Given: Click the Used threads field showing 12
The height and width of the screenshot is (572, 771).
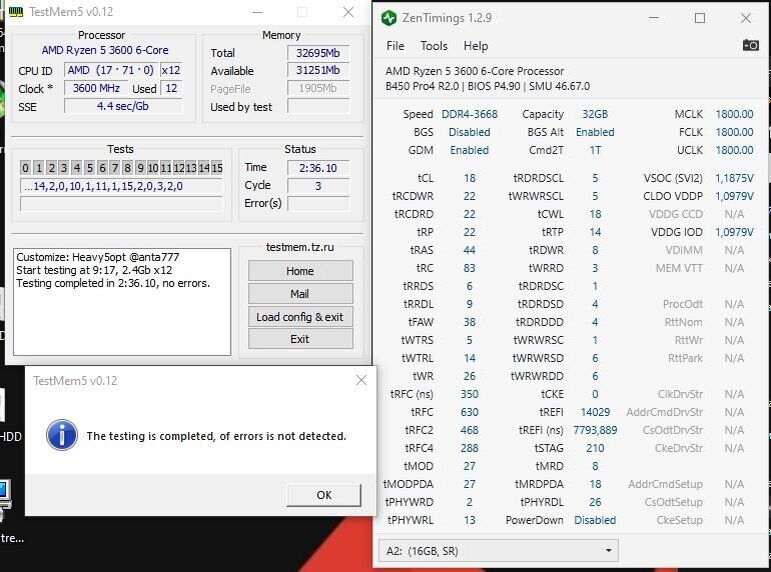Looking at the screenshot, I should (171, 89).
